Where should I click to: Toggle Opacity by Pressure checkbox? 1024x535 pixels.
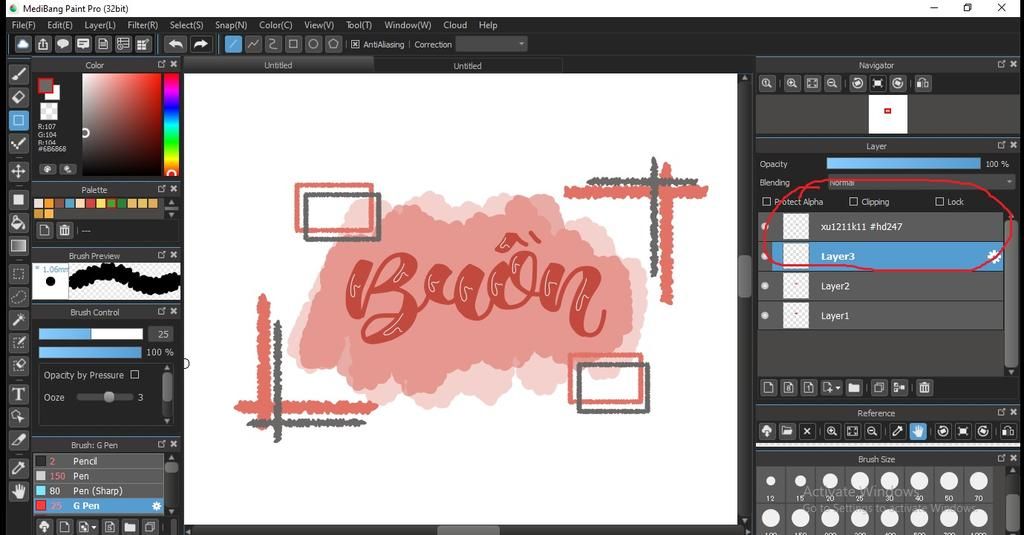pos(135,374)
